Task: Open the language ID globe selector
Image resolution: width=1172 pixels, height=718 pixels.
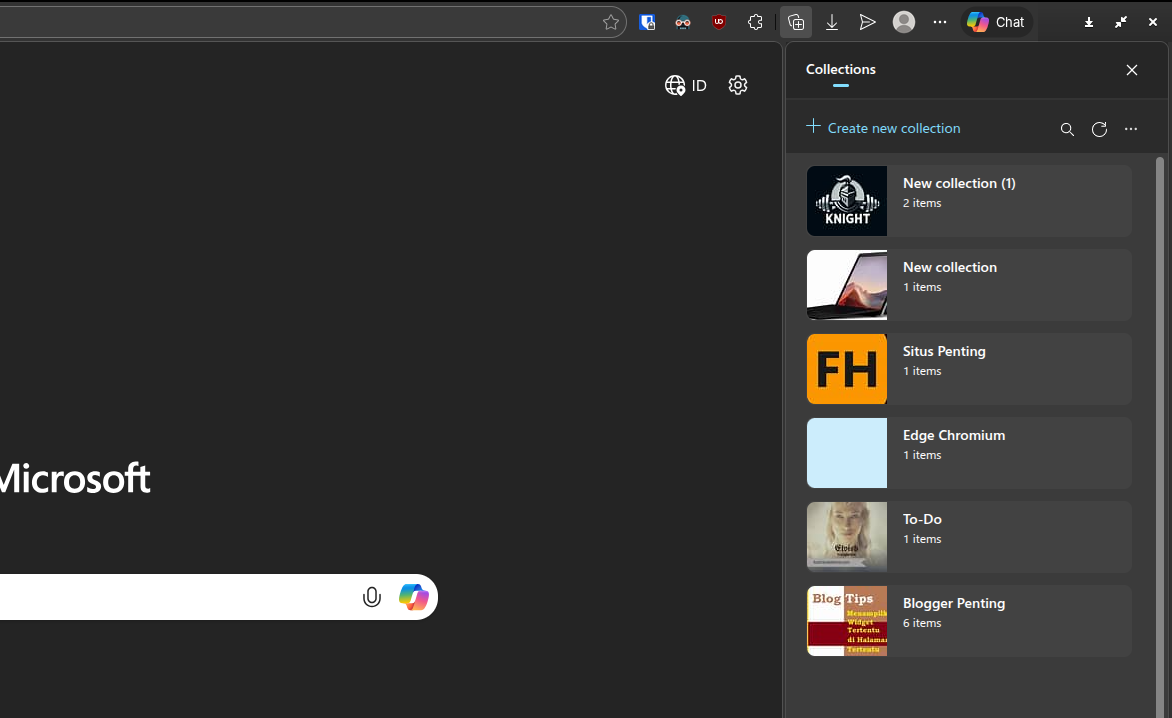Action: click(x=686, y=85)
